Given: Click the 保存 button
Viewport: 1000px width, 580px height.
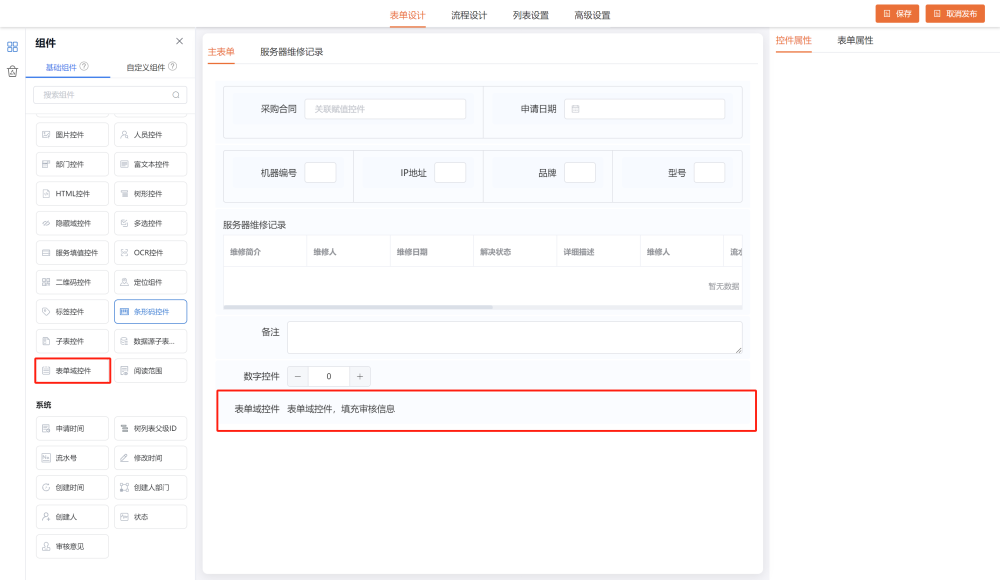Looking at the screenshot, I should click(897, 13).
